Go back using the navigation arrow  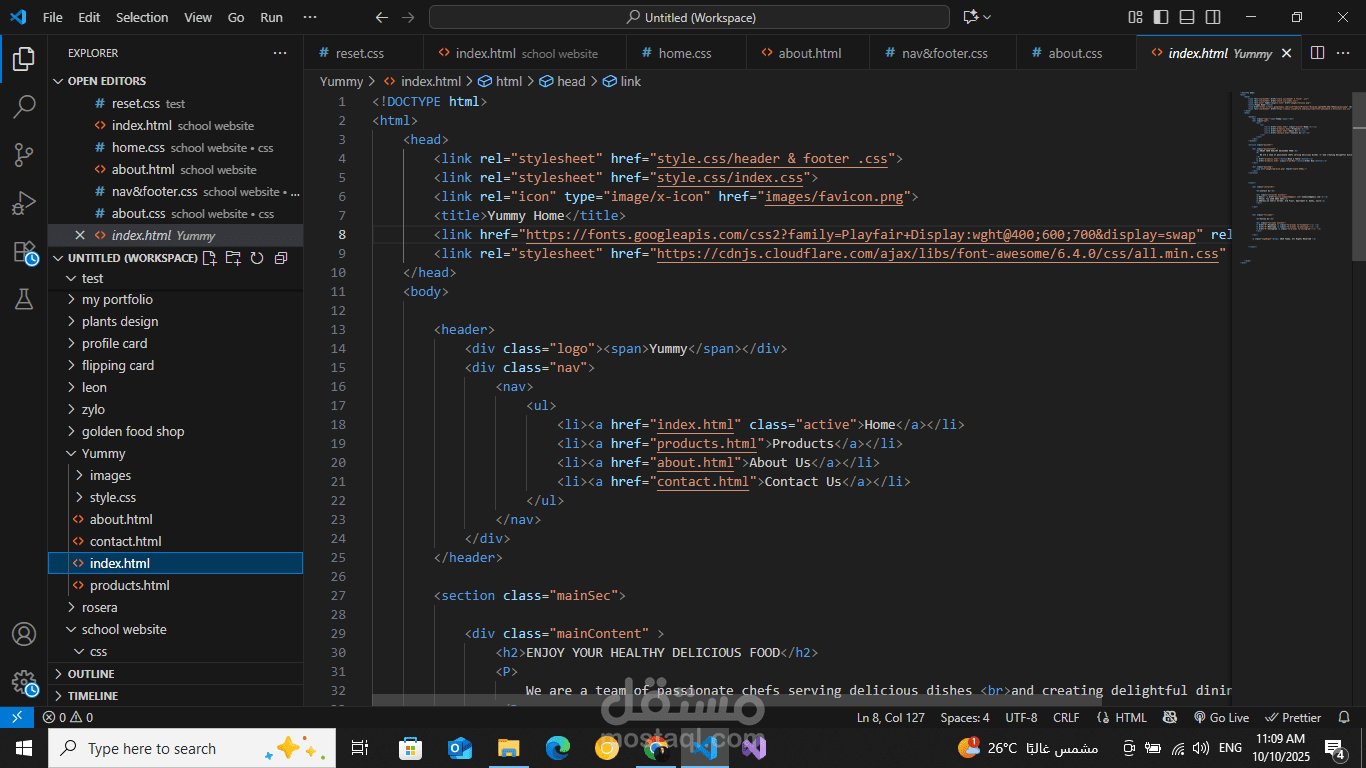click(381, 17)
